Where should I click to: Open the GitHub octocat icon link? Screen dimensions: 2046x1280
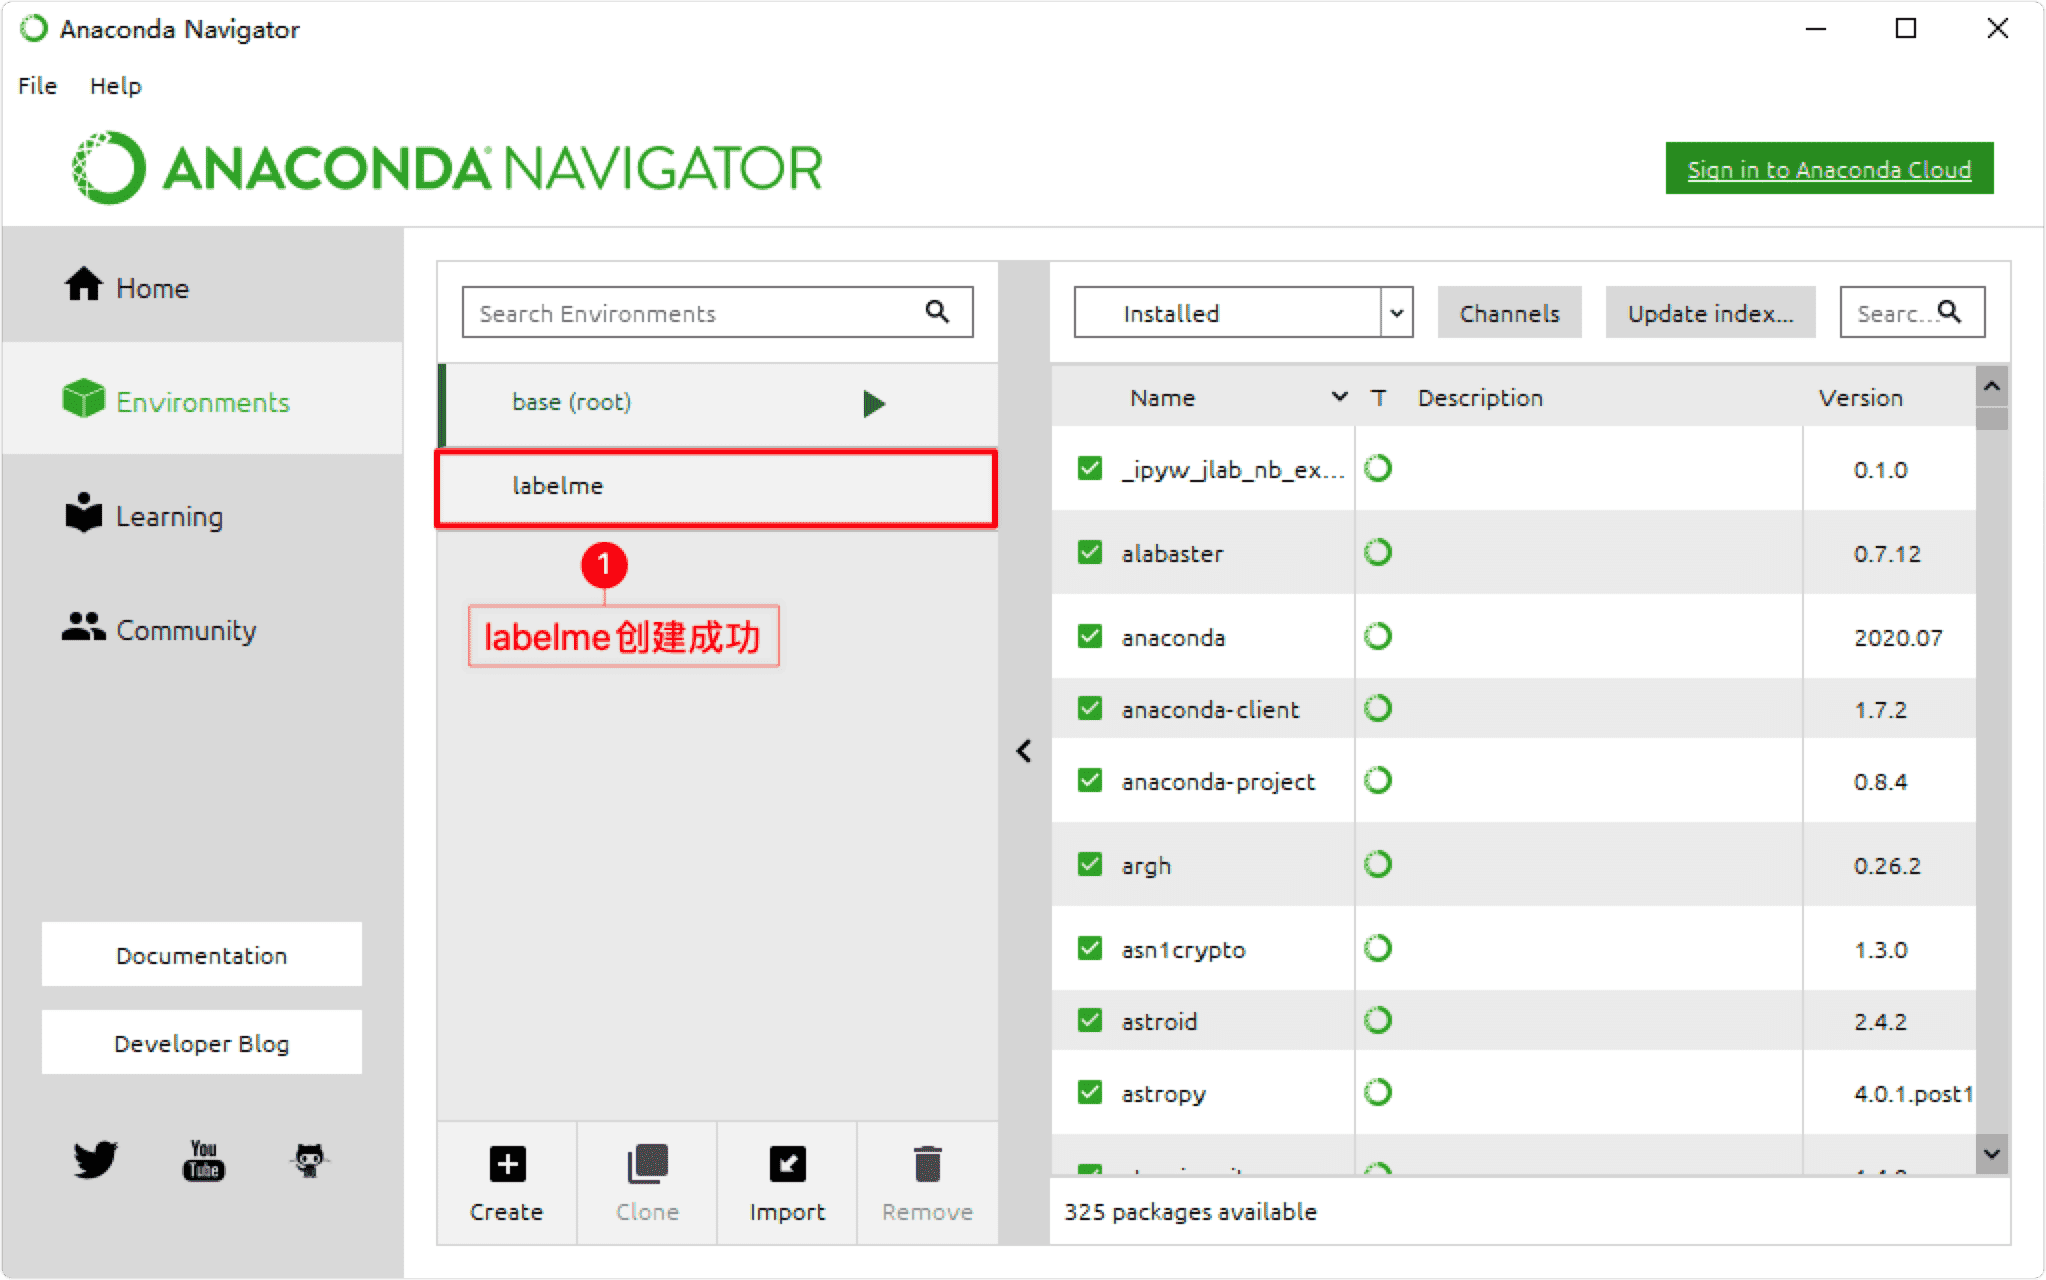click(309, 1160)
